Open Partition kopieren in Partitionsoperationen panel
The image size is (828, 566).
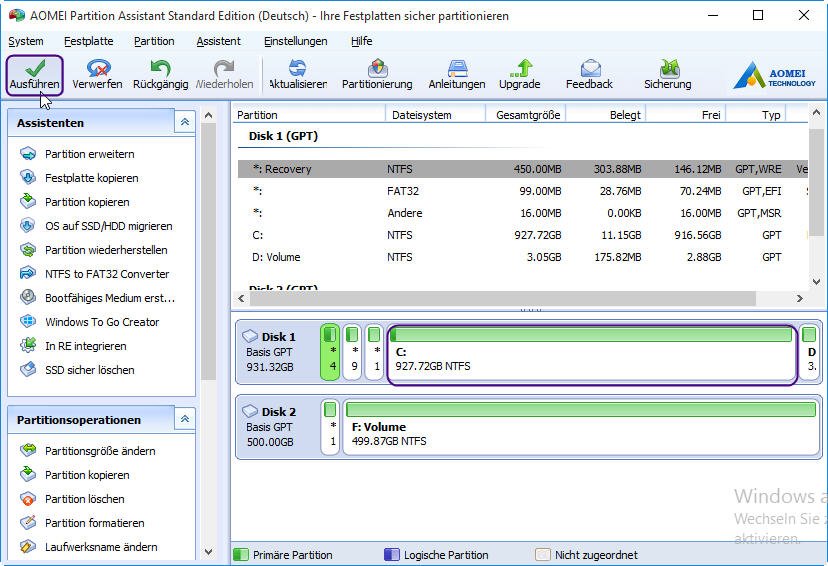click(x=74, y=475)
